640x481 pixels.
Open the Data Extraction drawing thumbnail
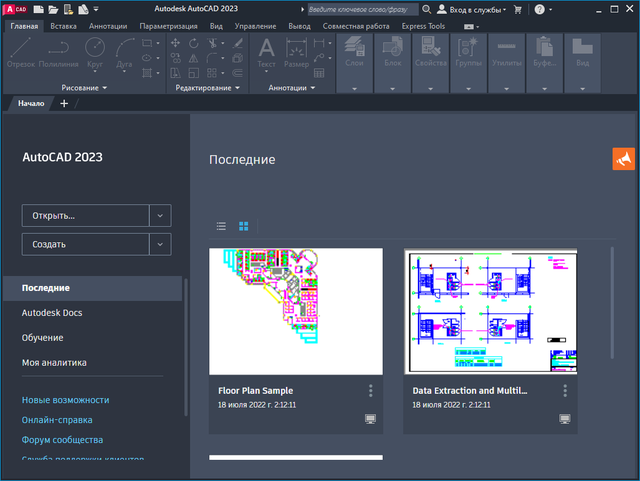pos(490,311)
